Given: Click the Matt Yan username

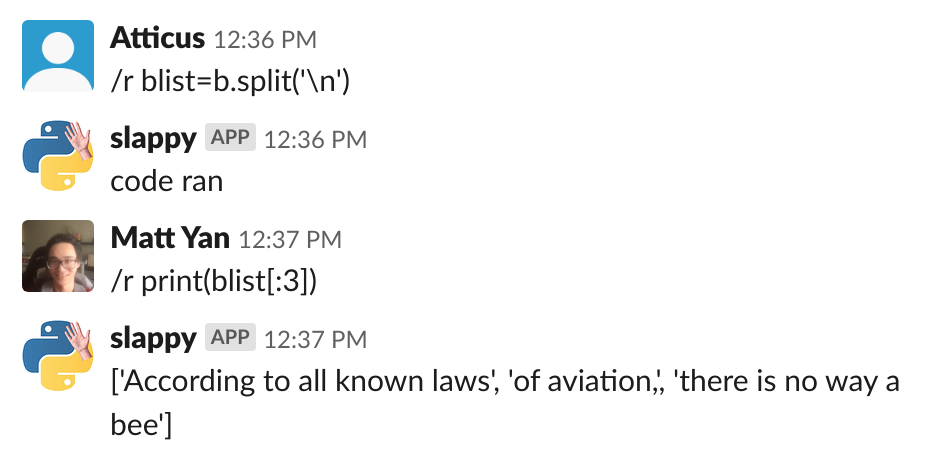Looking at the screenshot, I should click(x=170, y=239).
